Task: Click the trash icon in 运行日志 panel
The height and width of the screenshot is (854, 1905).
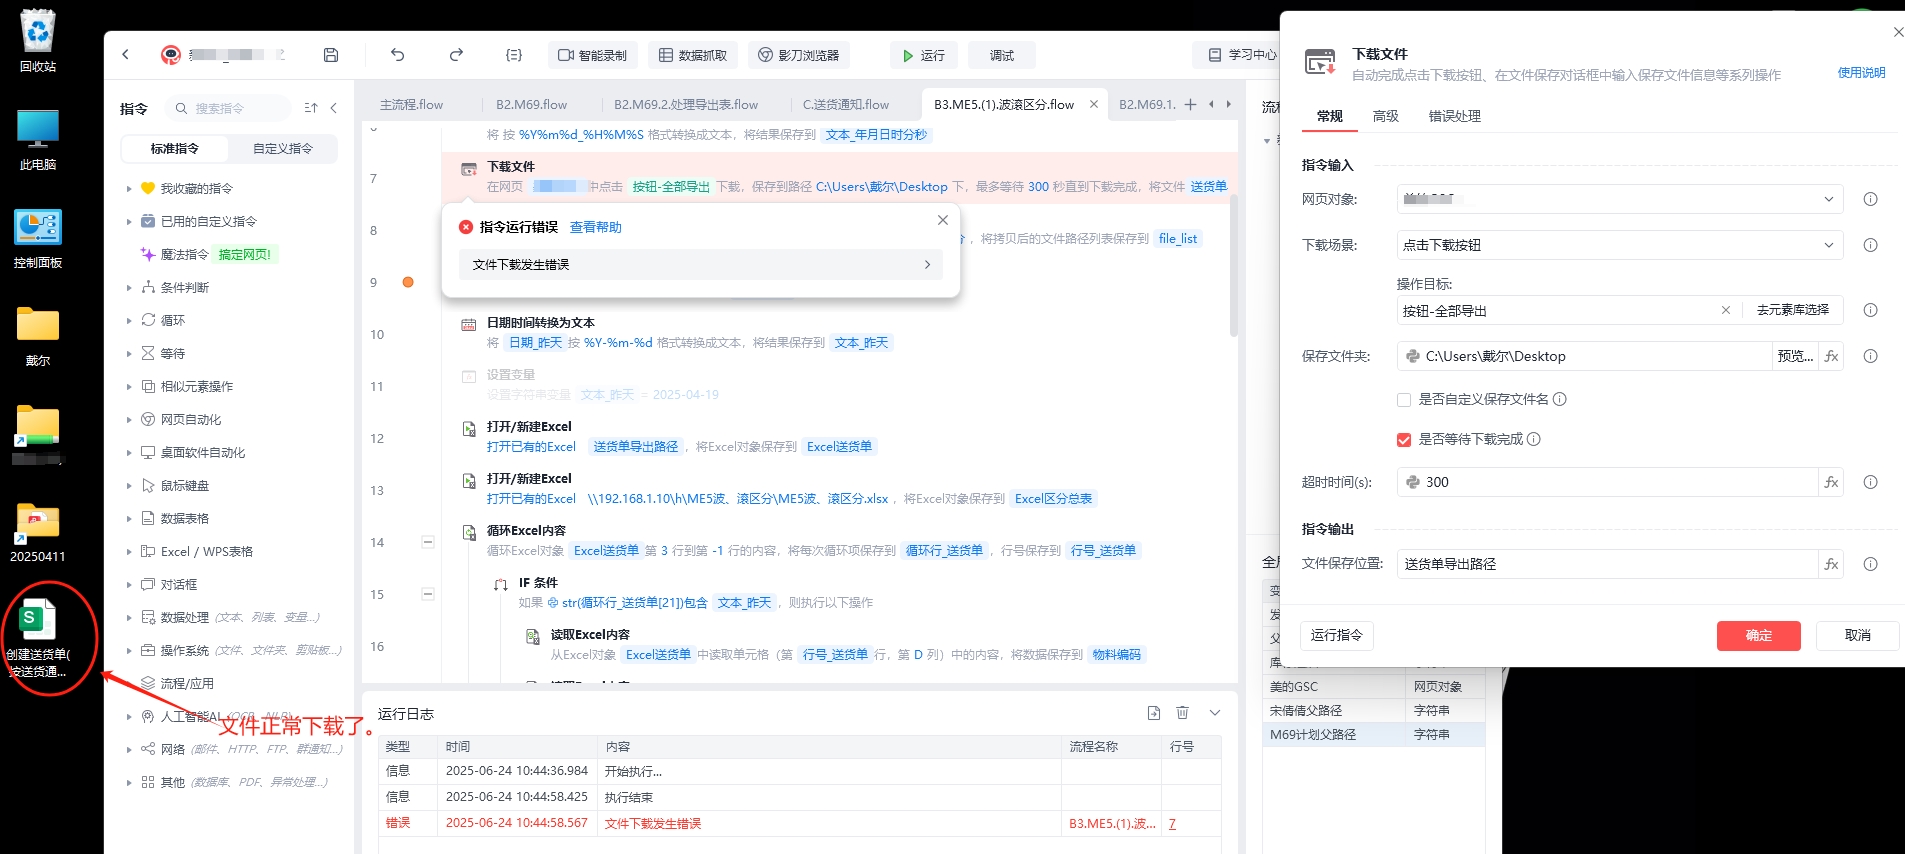Action: coord(1182,713)
